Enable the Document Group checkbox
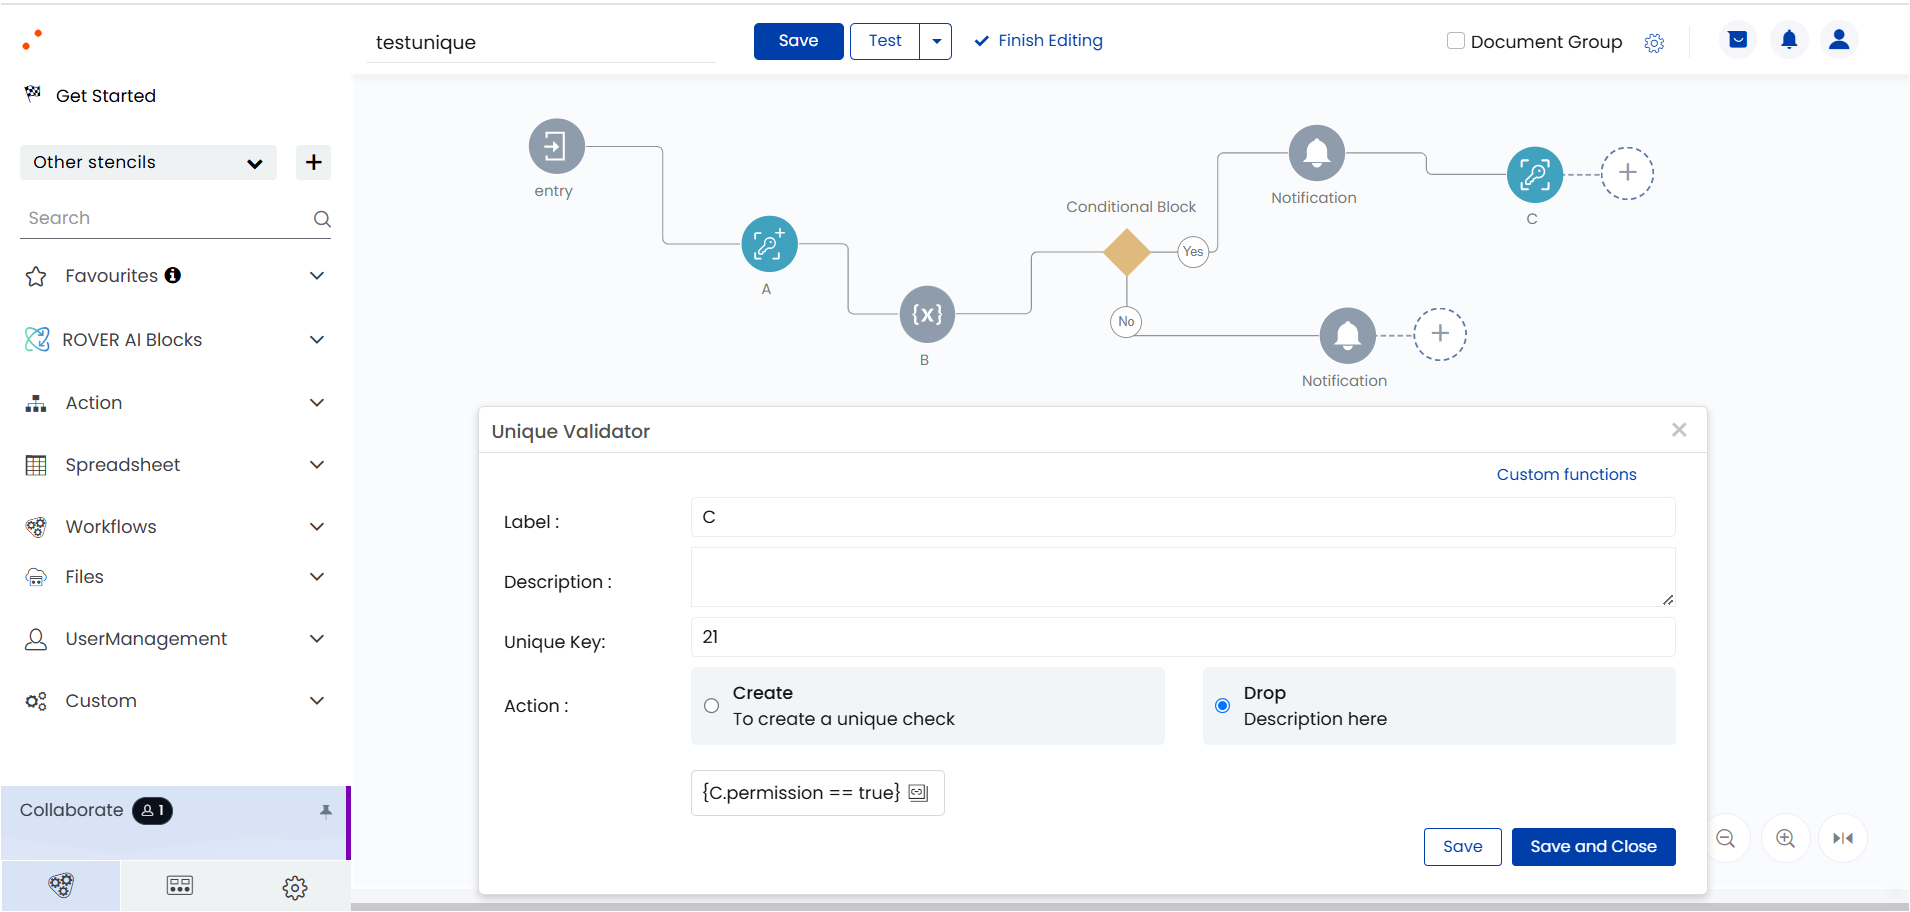 (1456, 41)
